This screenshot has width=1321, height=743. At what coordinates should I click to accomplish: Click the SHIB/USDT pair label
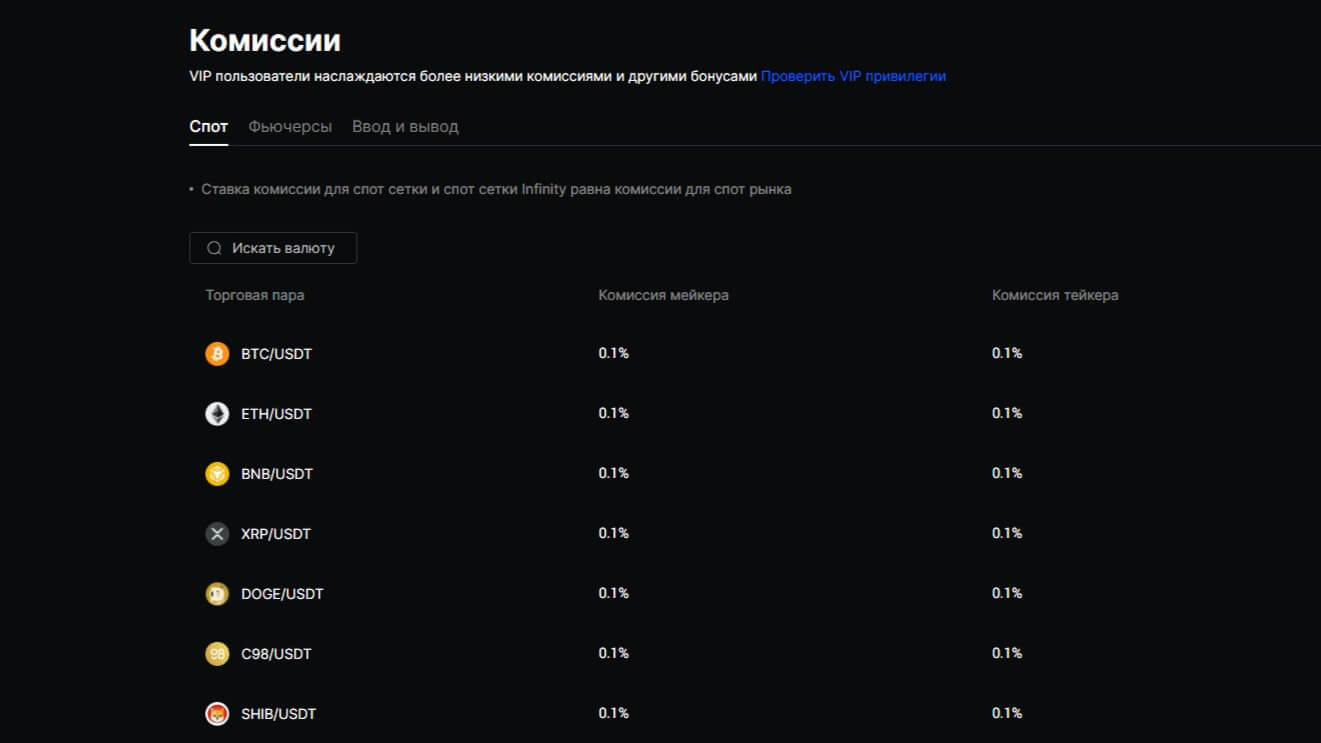click(x=278, y=714)
